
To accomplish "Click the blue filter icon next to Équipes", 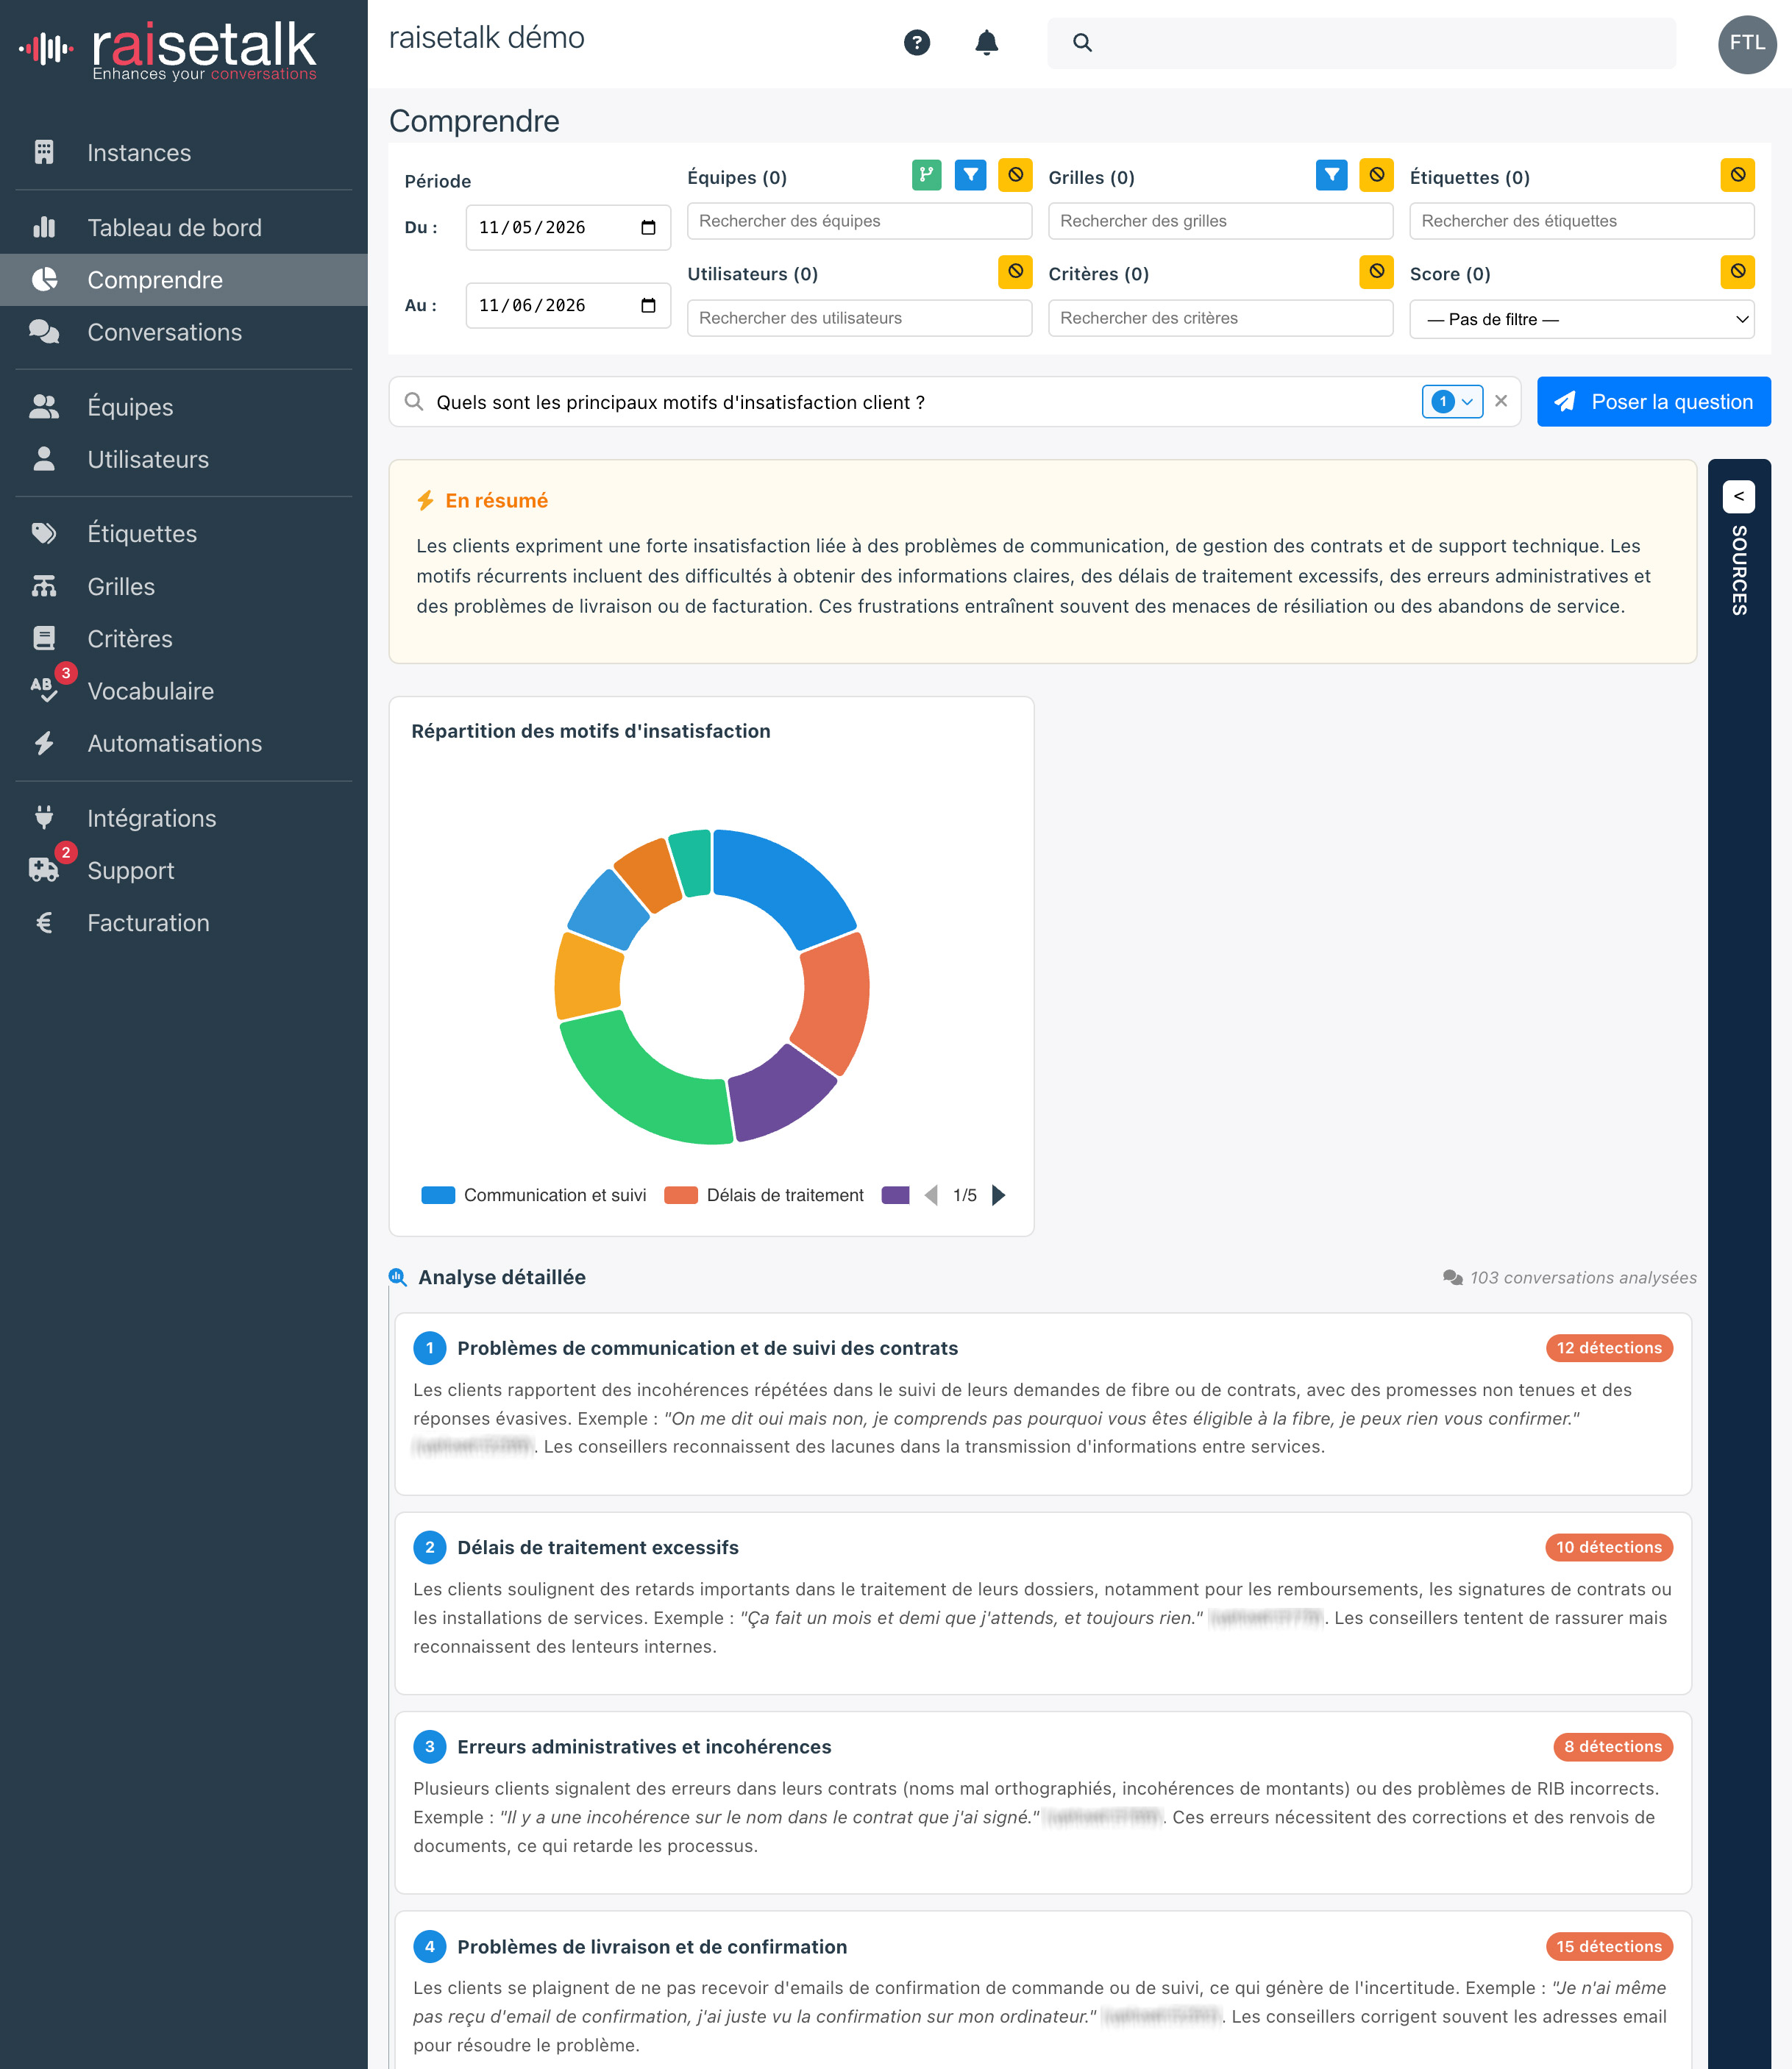I will (970, 175).
